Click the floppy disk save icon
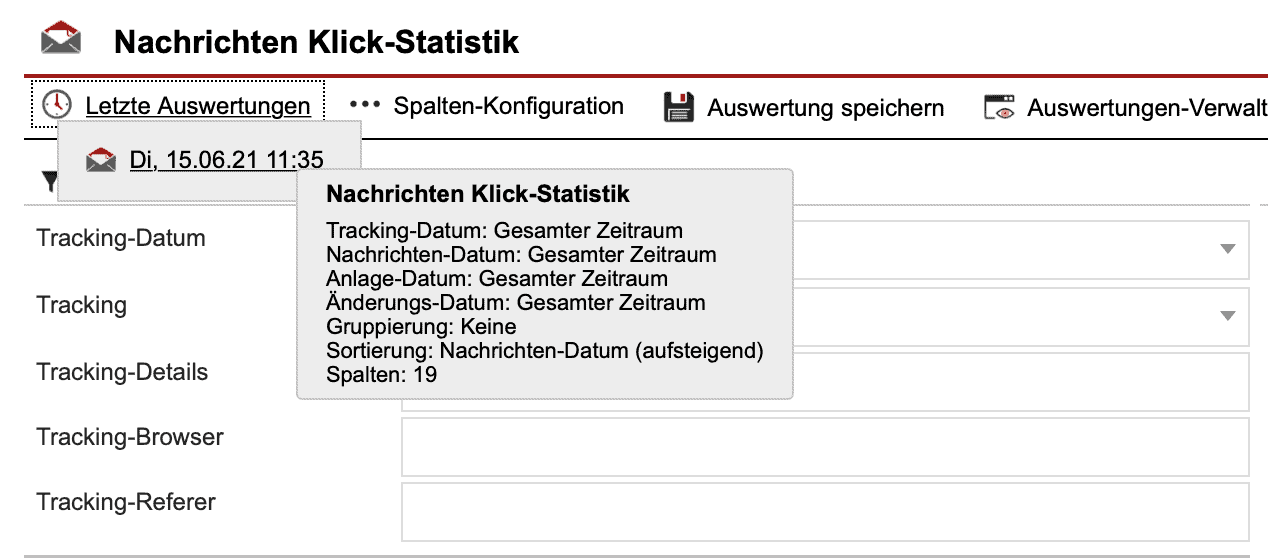Image resolution: width=1268 pixels, height=558 pixels. 679,107
